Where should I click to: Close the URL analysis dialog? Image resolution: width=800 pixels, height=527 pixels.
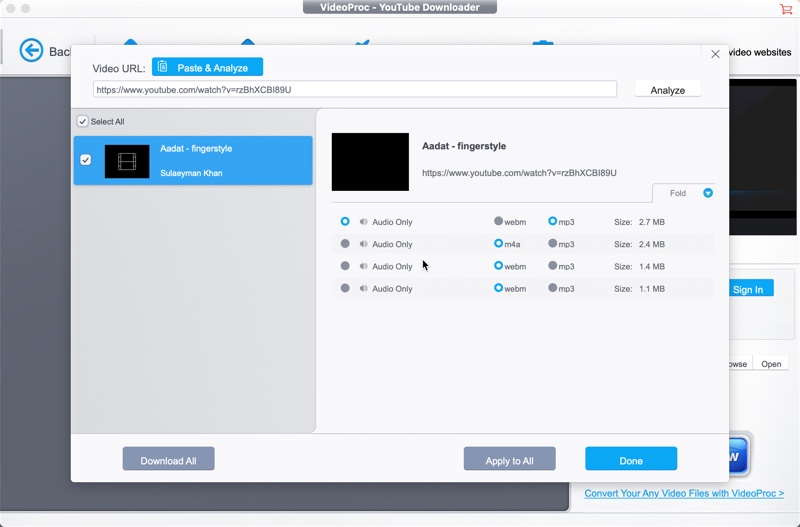click(x=715, y=54)
